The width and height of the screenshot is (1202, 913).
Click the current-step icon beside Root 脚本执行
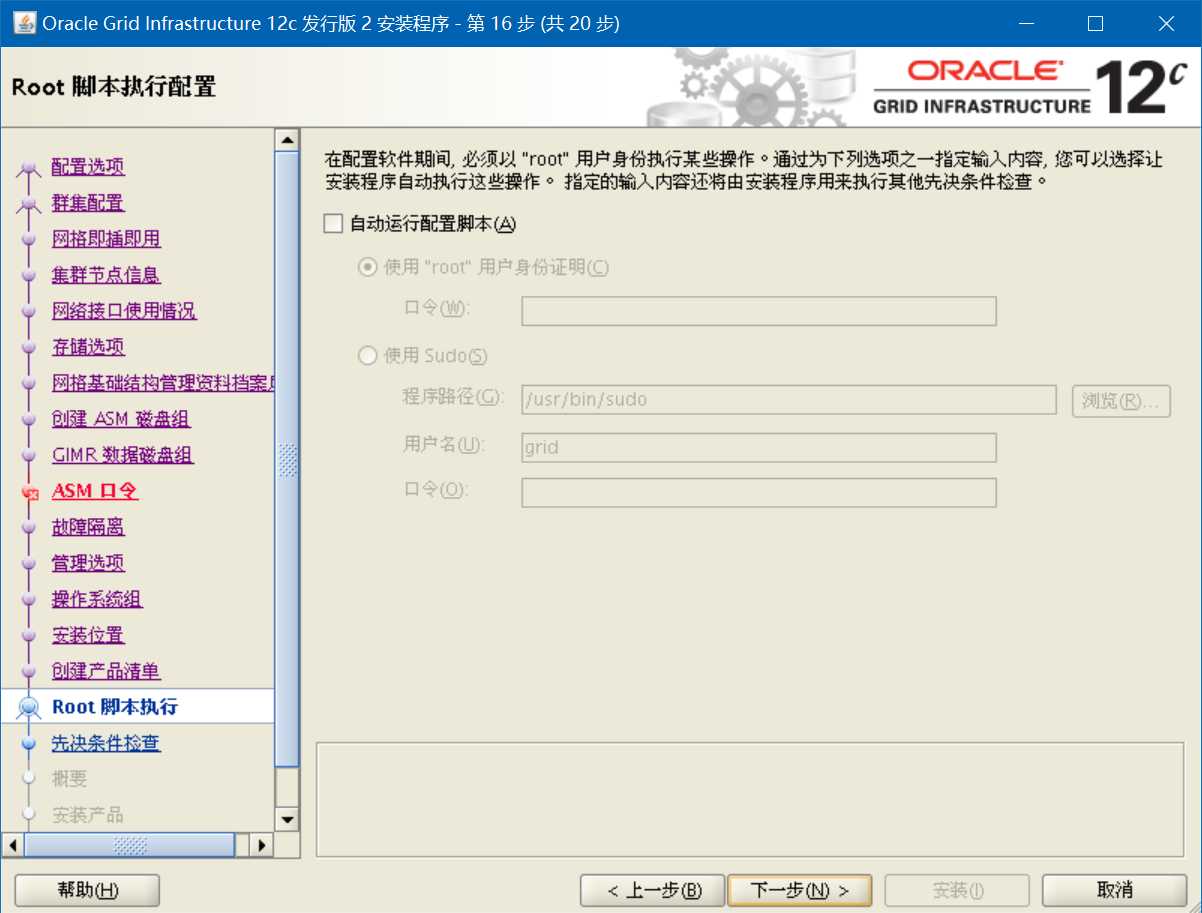(29, 707)
